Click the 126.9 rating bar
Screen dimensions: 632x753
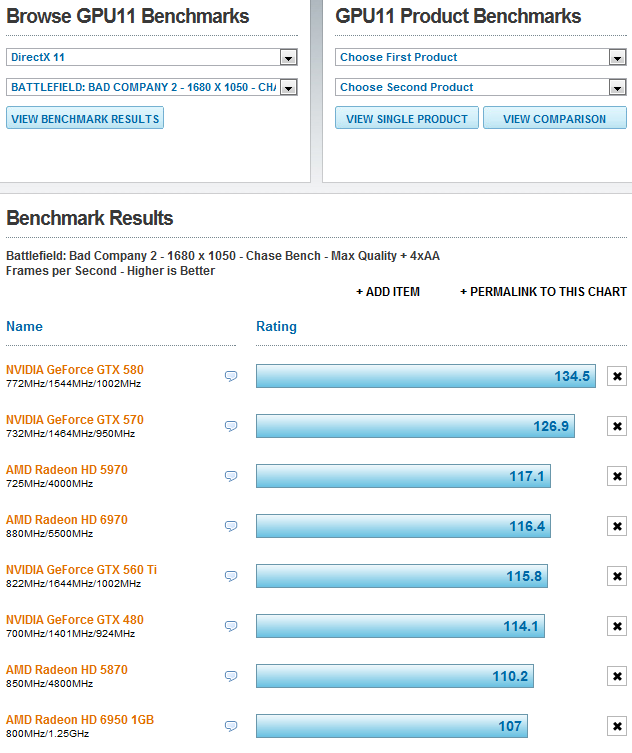click(415, 426)
